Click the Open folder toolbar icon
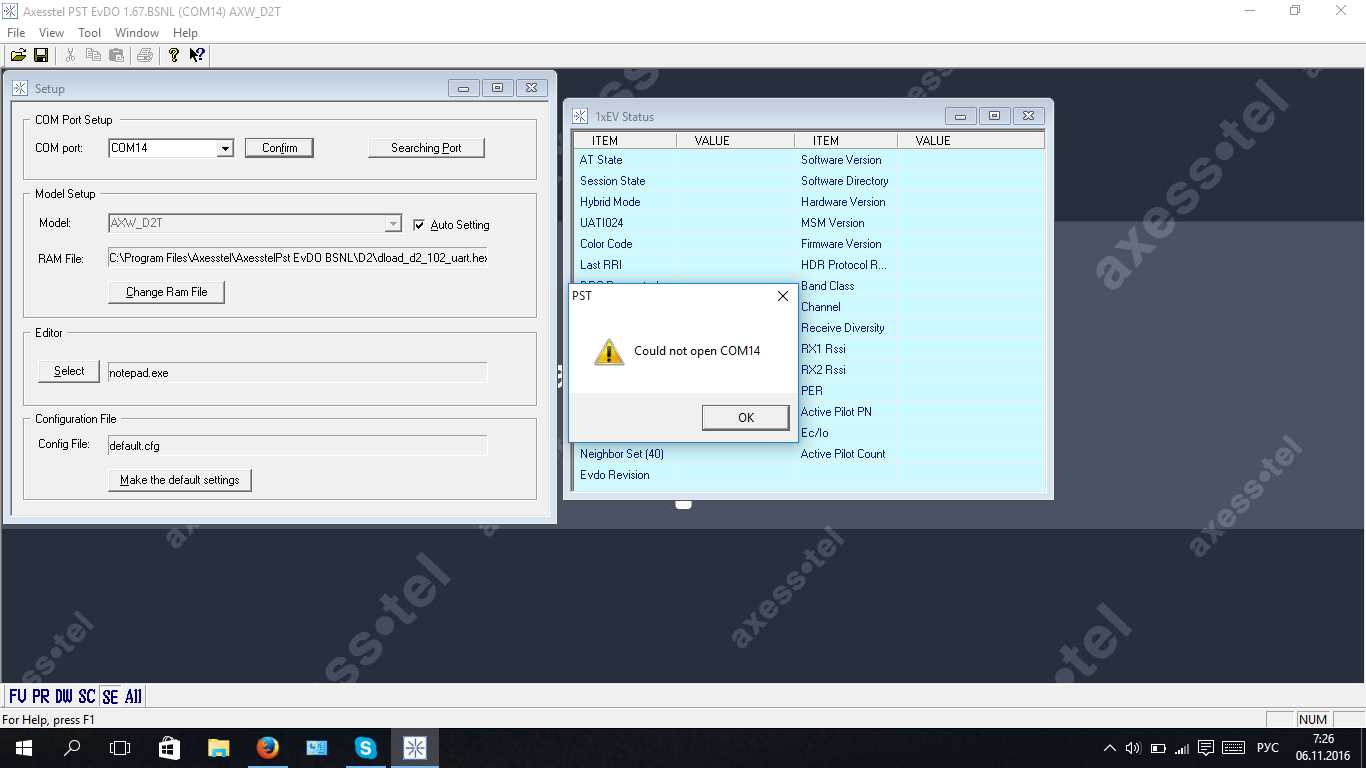This screenshot has height=768, width=1366. (18, 55)
